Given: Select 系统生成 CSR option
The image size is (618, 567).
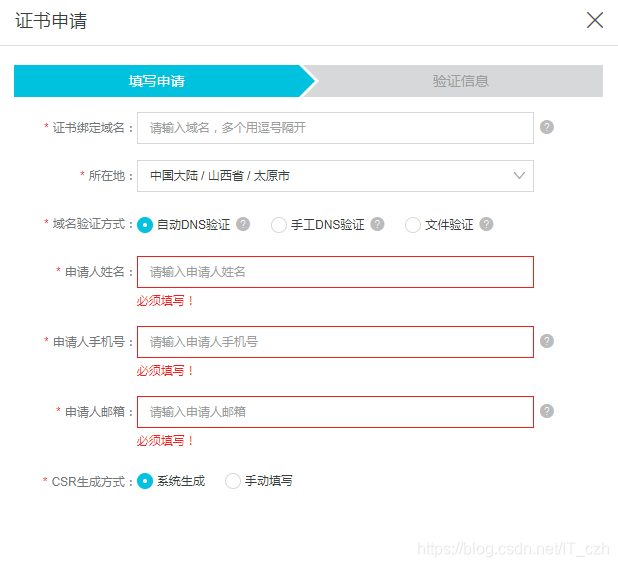Looking at the screenshot, I should pos(145,481).
